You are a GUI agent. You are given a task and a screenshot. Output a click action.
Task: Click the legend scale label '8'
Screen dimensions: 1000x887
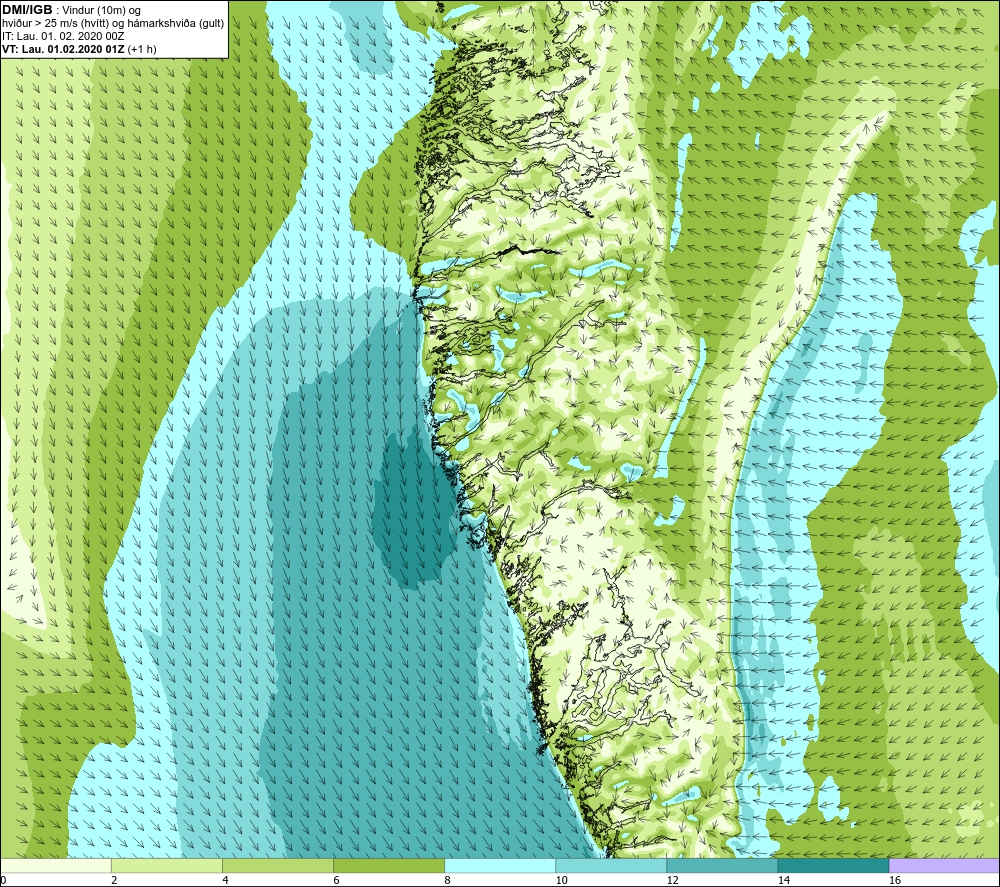pos(447,880)
